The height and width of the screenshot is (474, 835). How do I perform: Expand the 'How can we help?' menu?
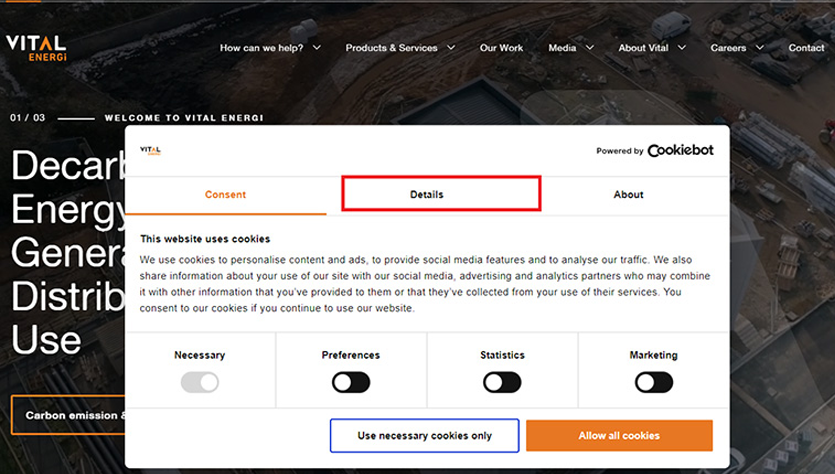tap(270, 48)
